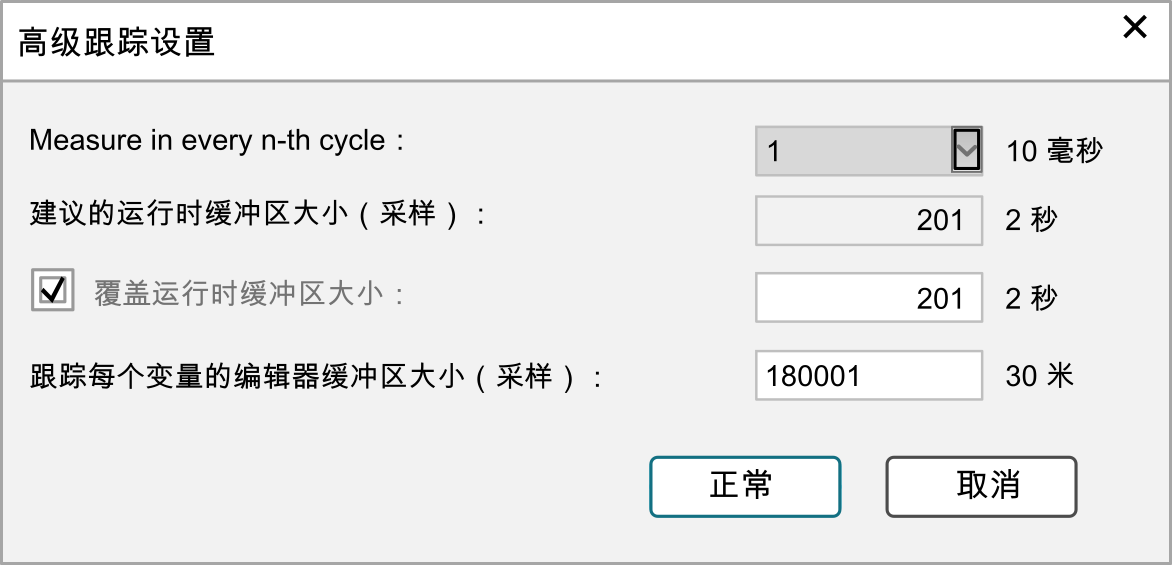Click the 建议的运行时缓冲区大小（采样）label
Screen dimensions: 1172x565
click(x=256, y=216)
